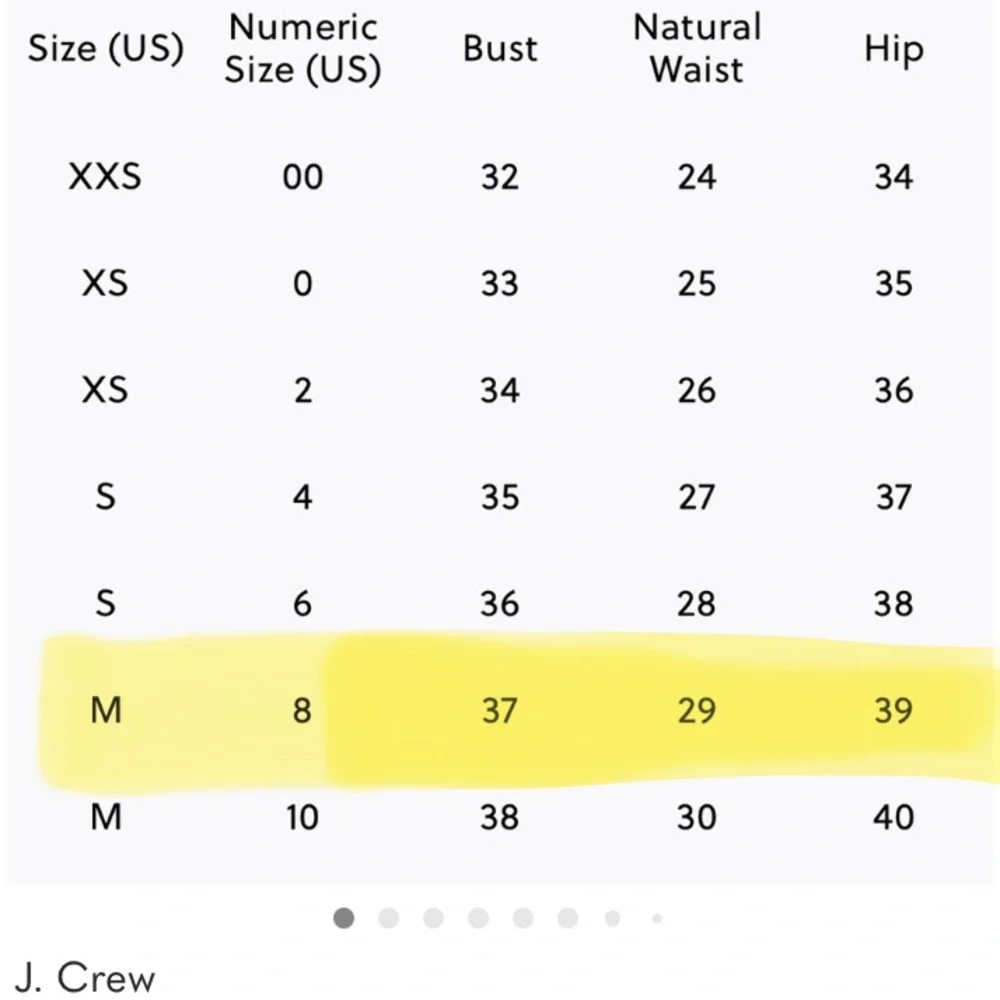Select the XXS size row label
This screenshot has height=1000, width=1000.
[x=105, y=177]
